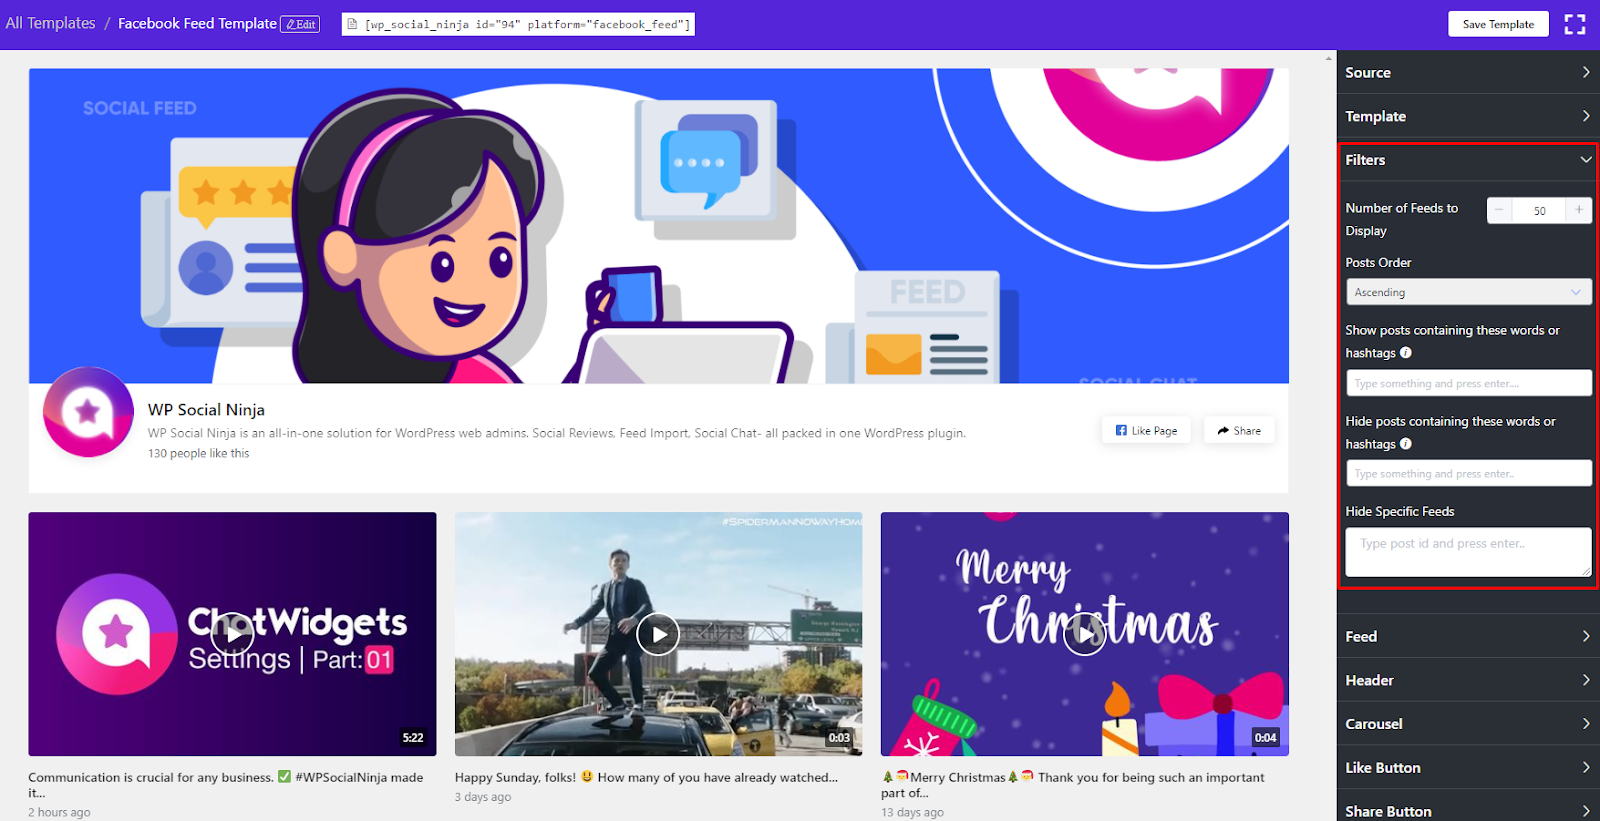This screenshot has width=1600, height=821.
Task: Focus the hide posts words input
Action: (x=1468, y=473)
